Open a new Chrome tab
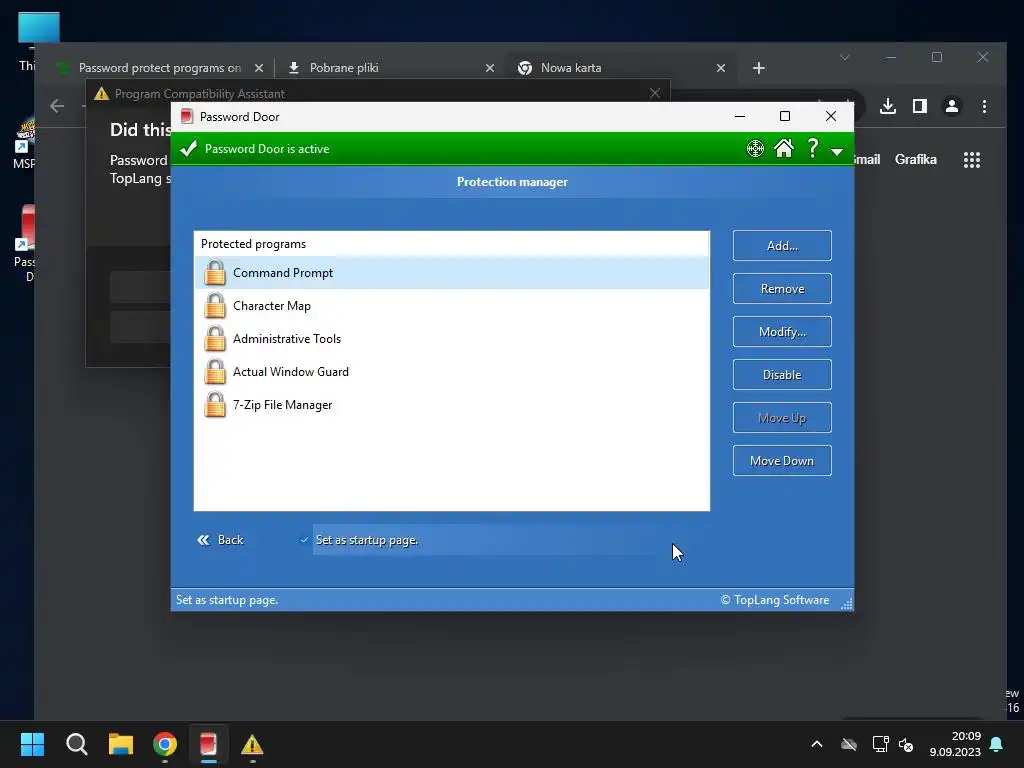The height and width of the screenshot is (768, 1024). click(758, 68)
